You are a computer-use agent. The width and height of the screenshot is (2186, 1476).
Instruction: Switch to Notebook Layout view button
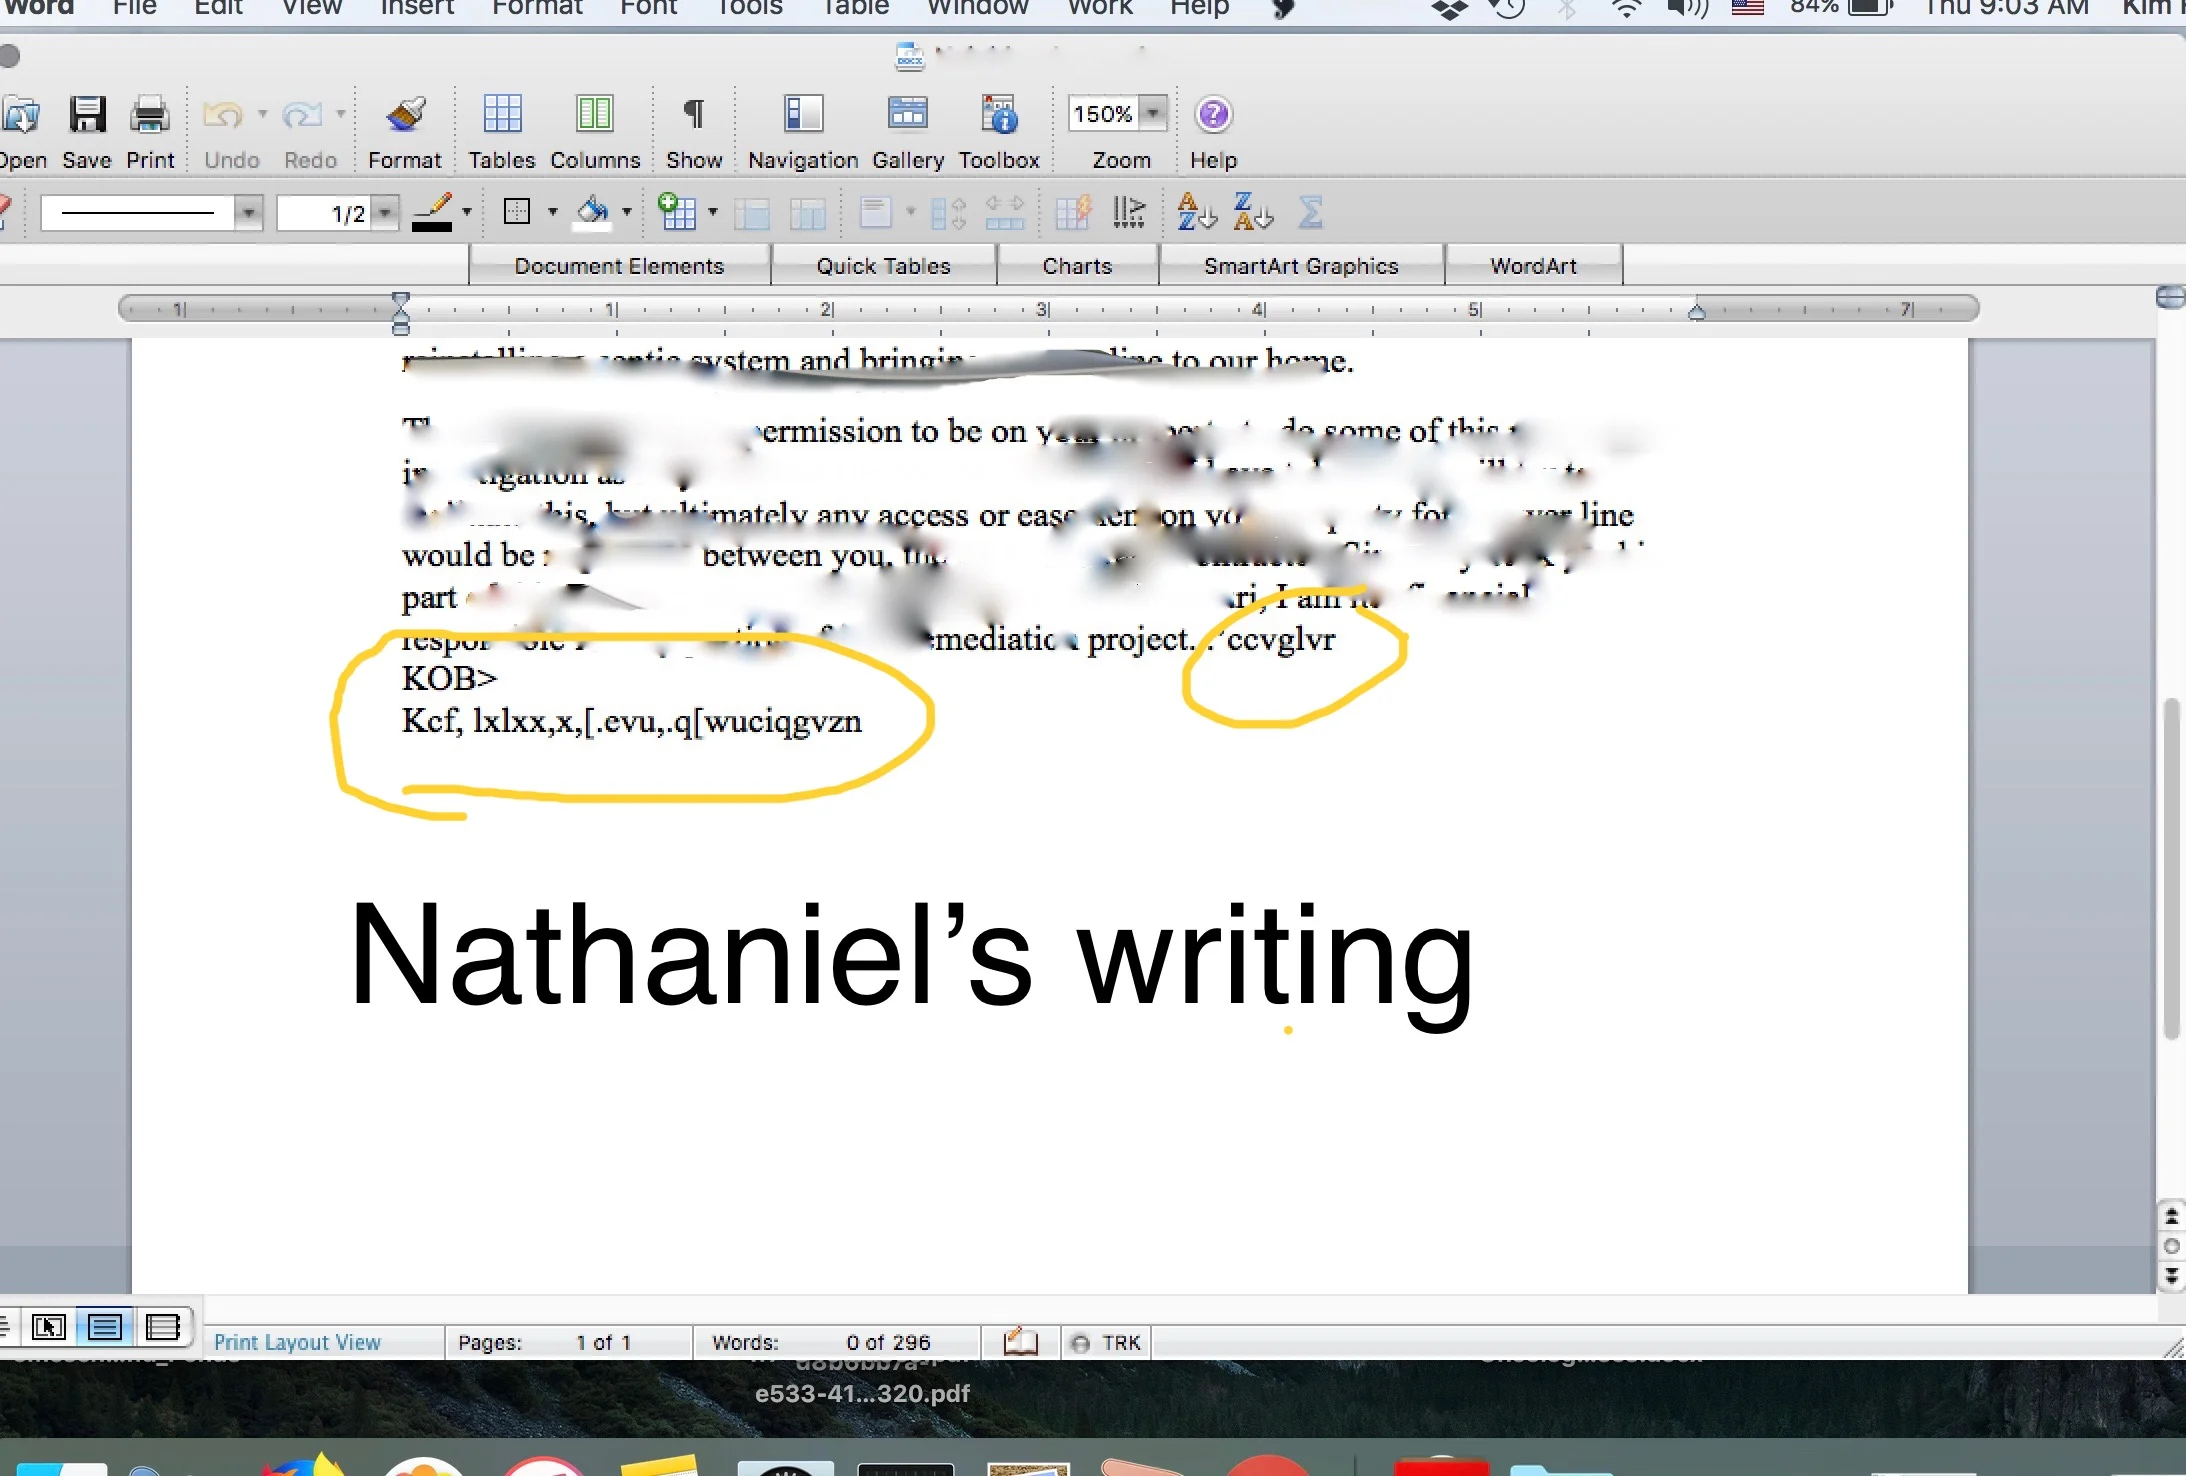click(162, 1327)
